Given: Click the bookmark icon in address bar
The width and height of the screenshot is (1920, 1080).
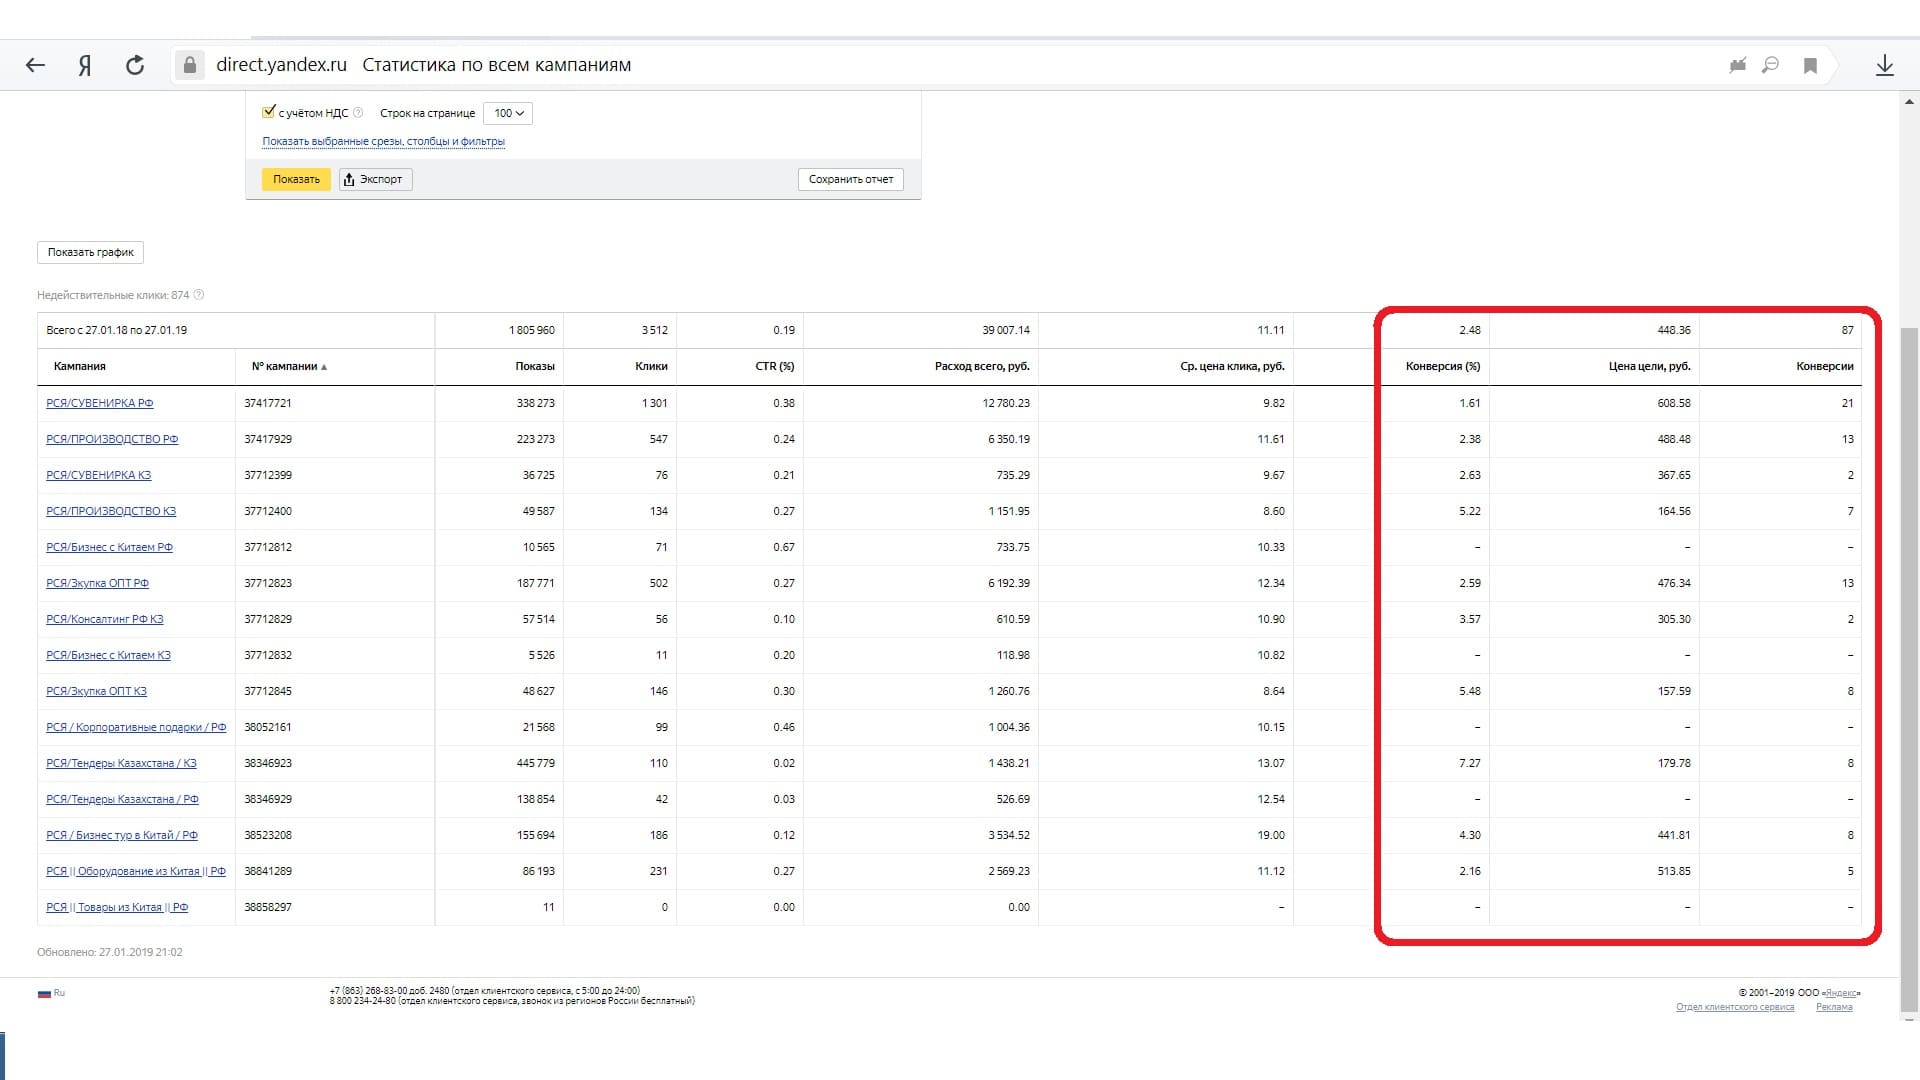Looking at the screenshot, I should click(1810, 65).
